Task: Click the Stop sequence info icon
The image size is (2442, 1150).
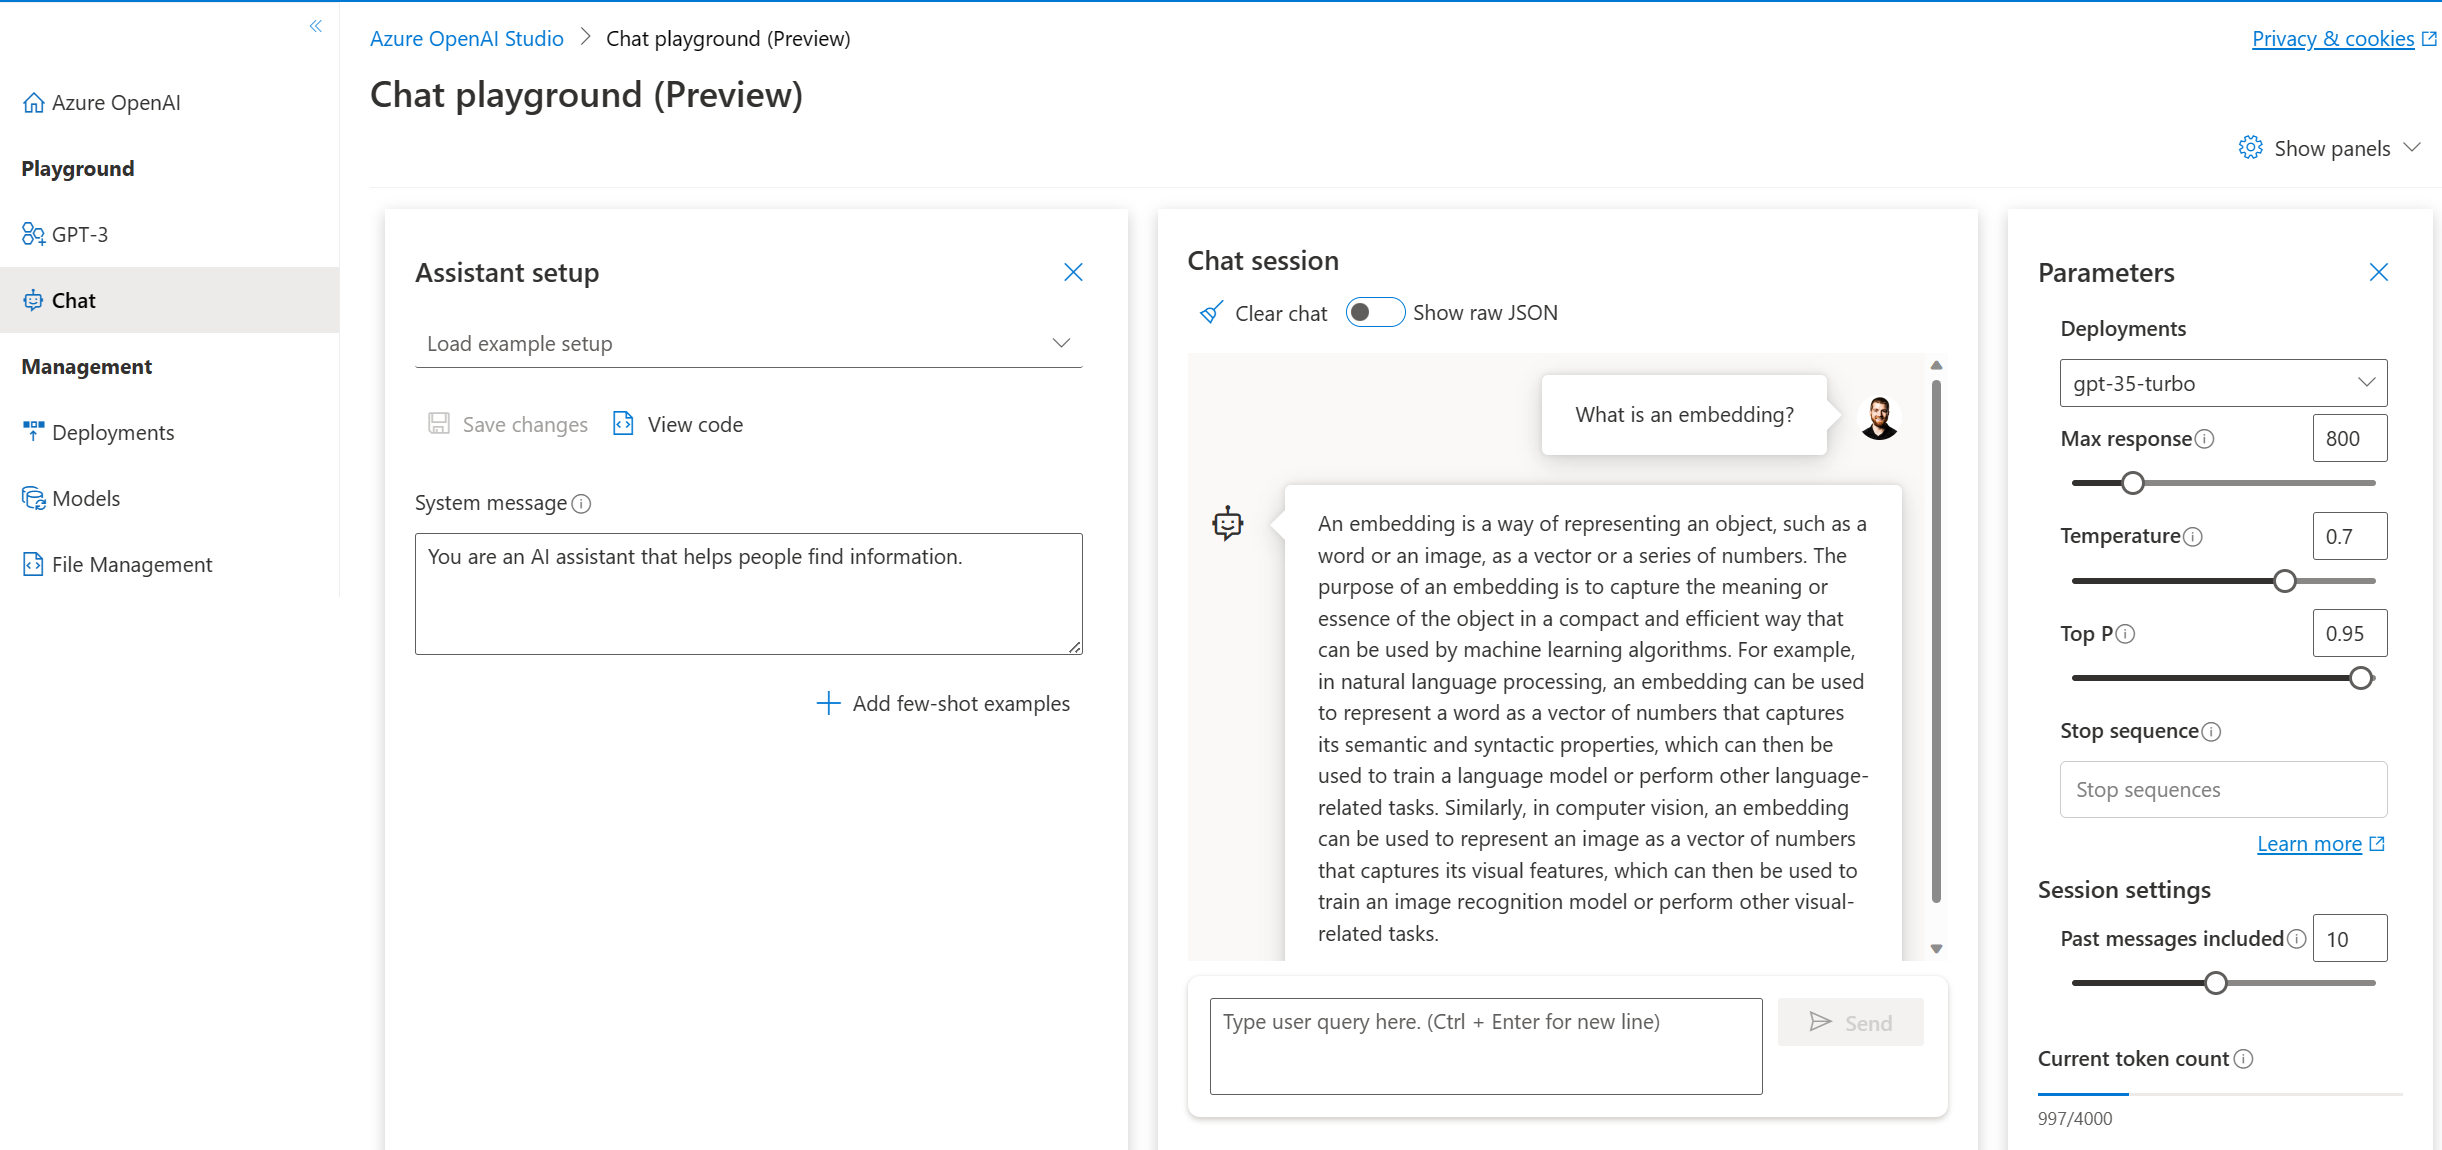Action: [x=2212, y=732]
